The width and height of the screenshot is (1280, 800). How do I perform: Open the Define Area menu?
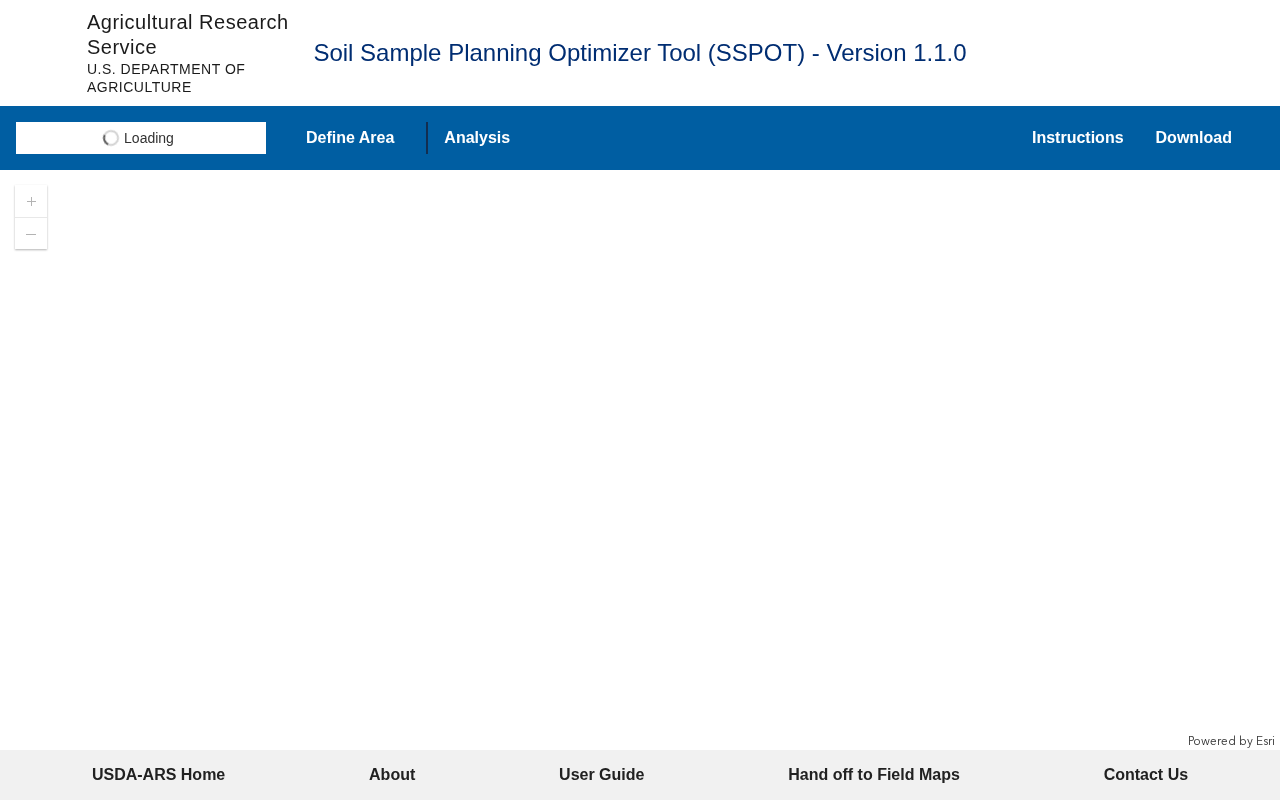(x=350, y=138)
